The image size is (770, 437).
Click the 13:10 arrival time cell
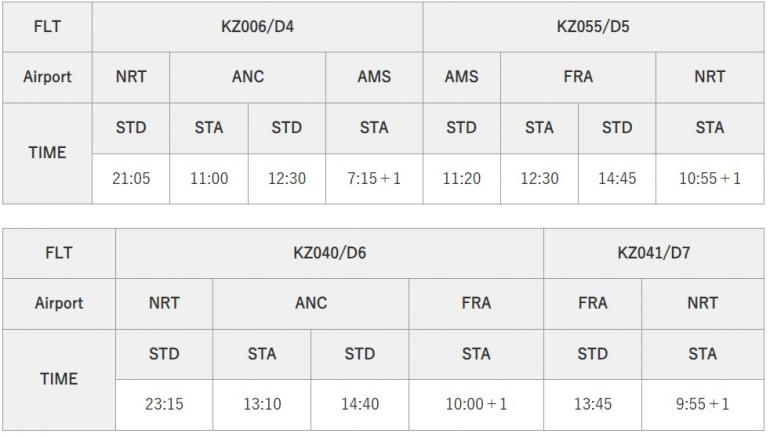point(262,405)
